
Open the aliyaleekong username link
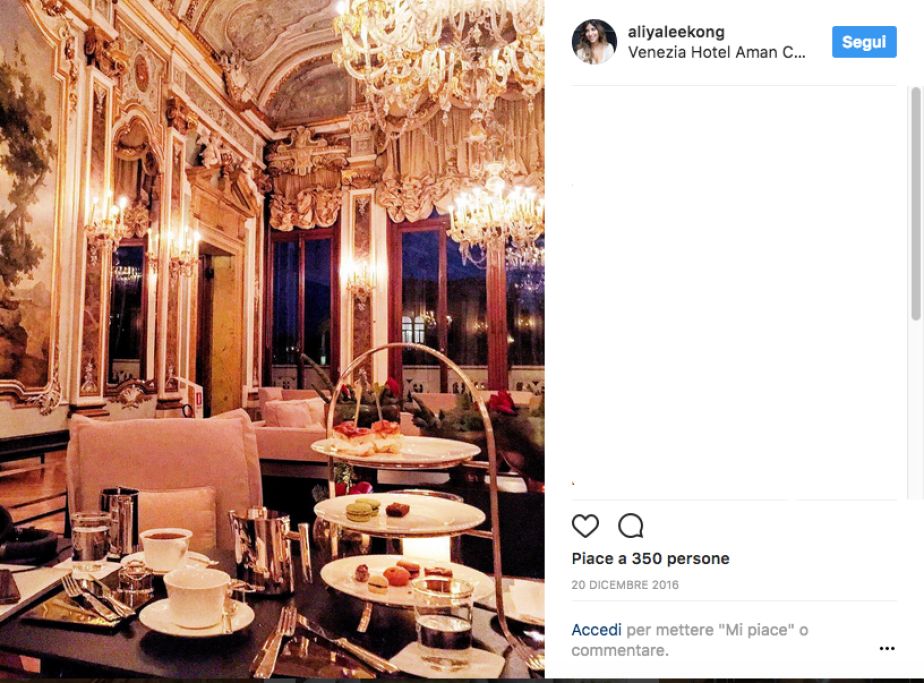676,32
